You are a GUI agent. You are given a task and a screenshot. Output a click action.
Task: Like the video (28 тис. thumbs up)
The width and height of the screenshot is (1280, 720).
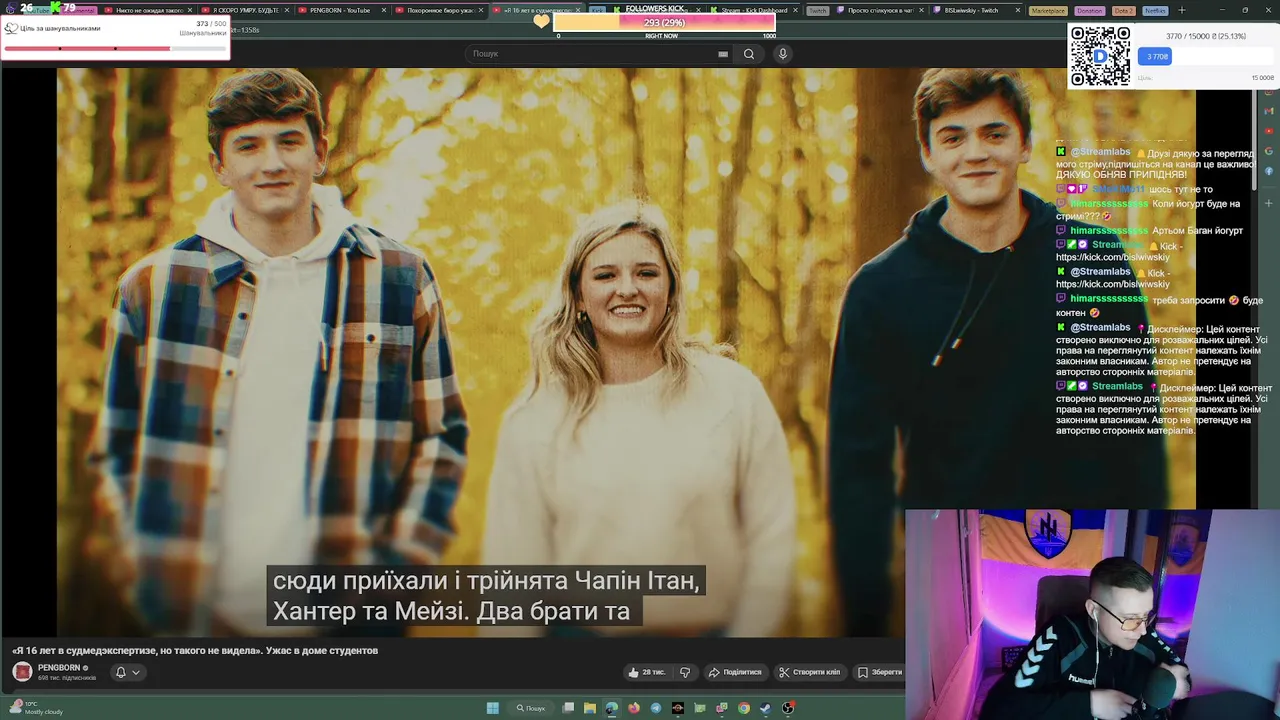(x=646, y=672)
